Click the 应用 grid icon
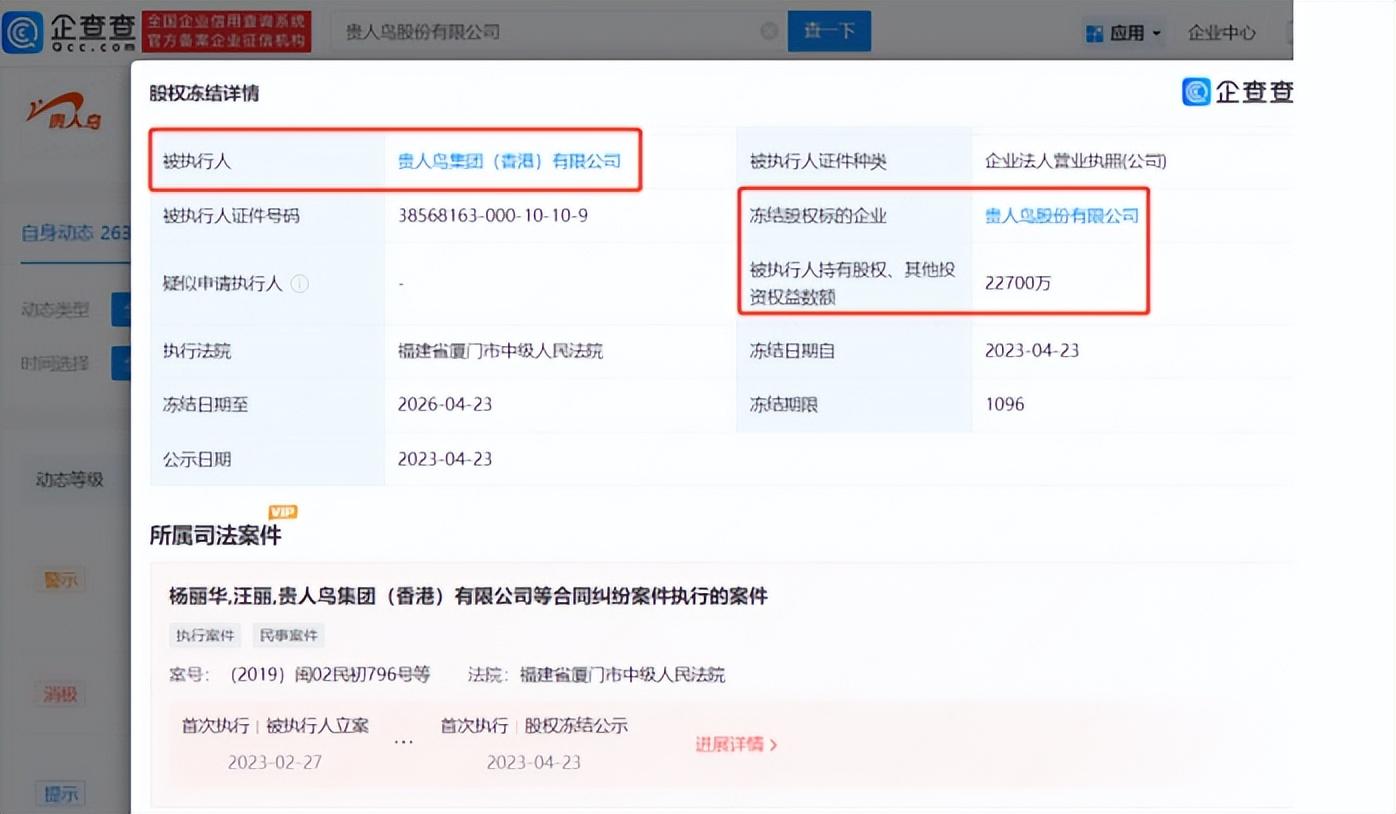 click(1095, 33)
